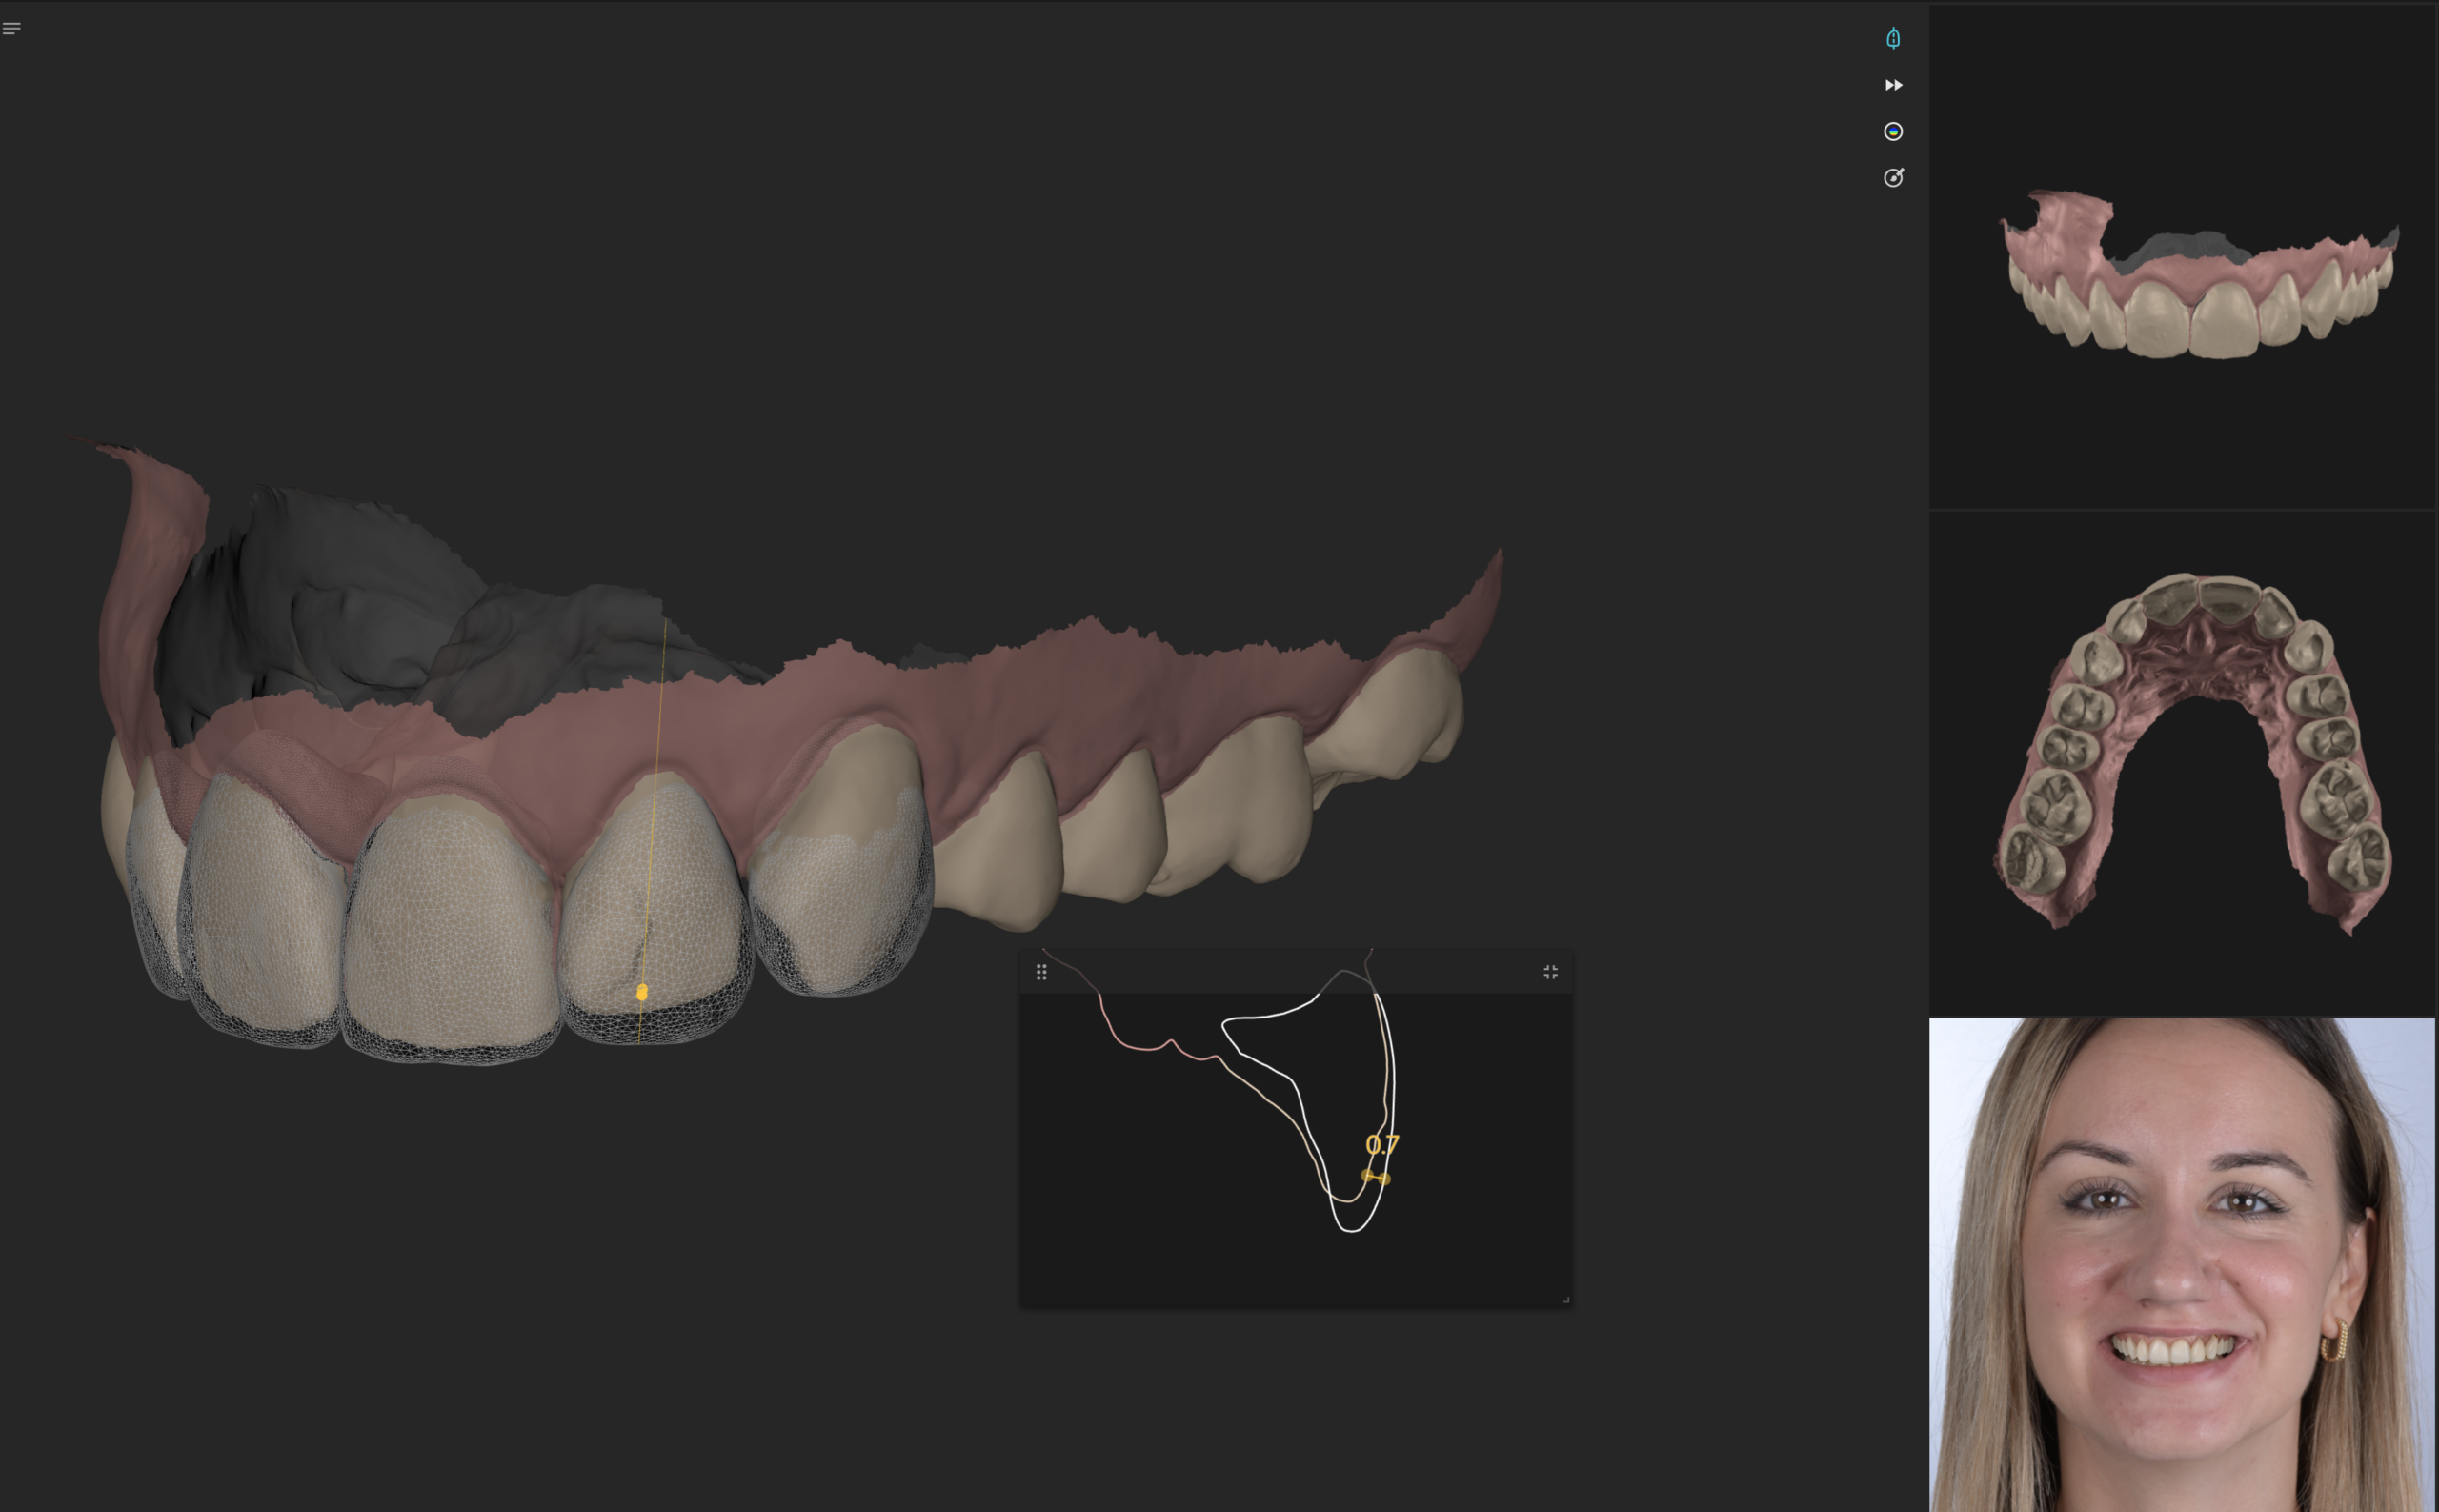Click the 0.7 measurement label
Viewport: 2439px width, 1512px height.
1382,1145
